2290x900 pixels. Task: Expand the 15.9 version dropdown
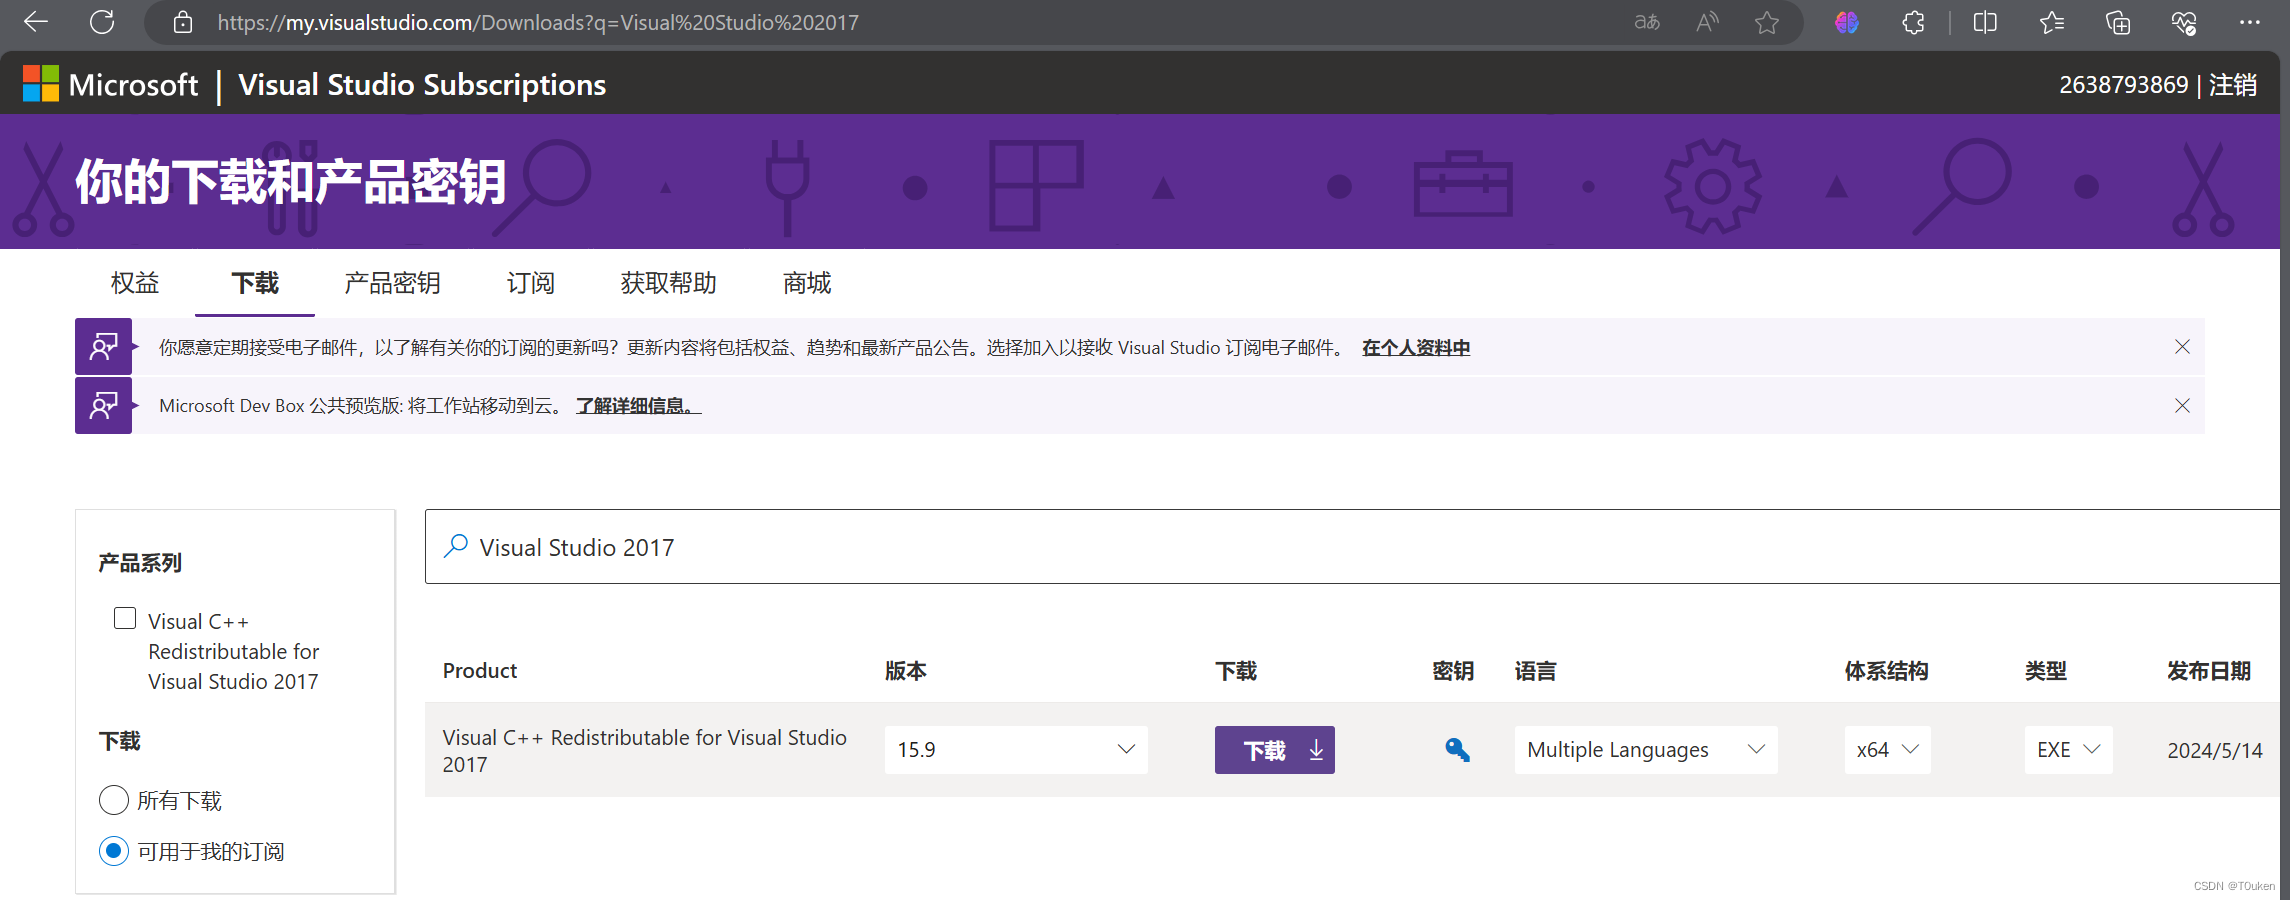[1016, 749]
